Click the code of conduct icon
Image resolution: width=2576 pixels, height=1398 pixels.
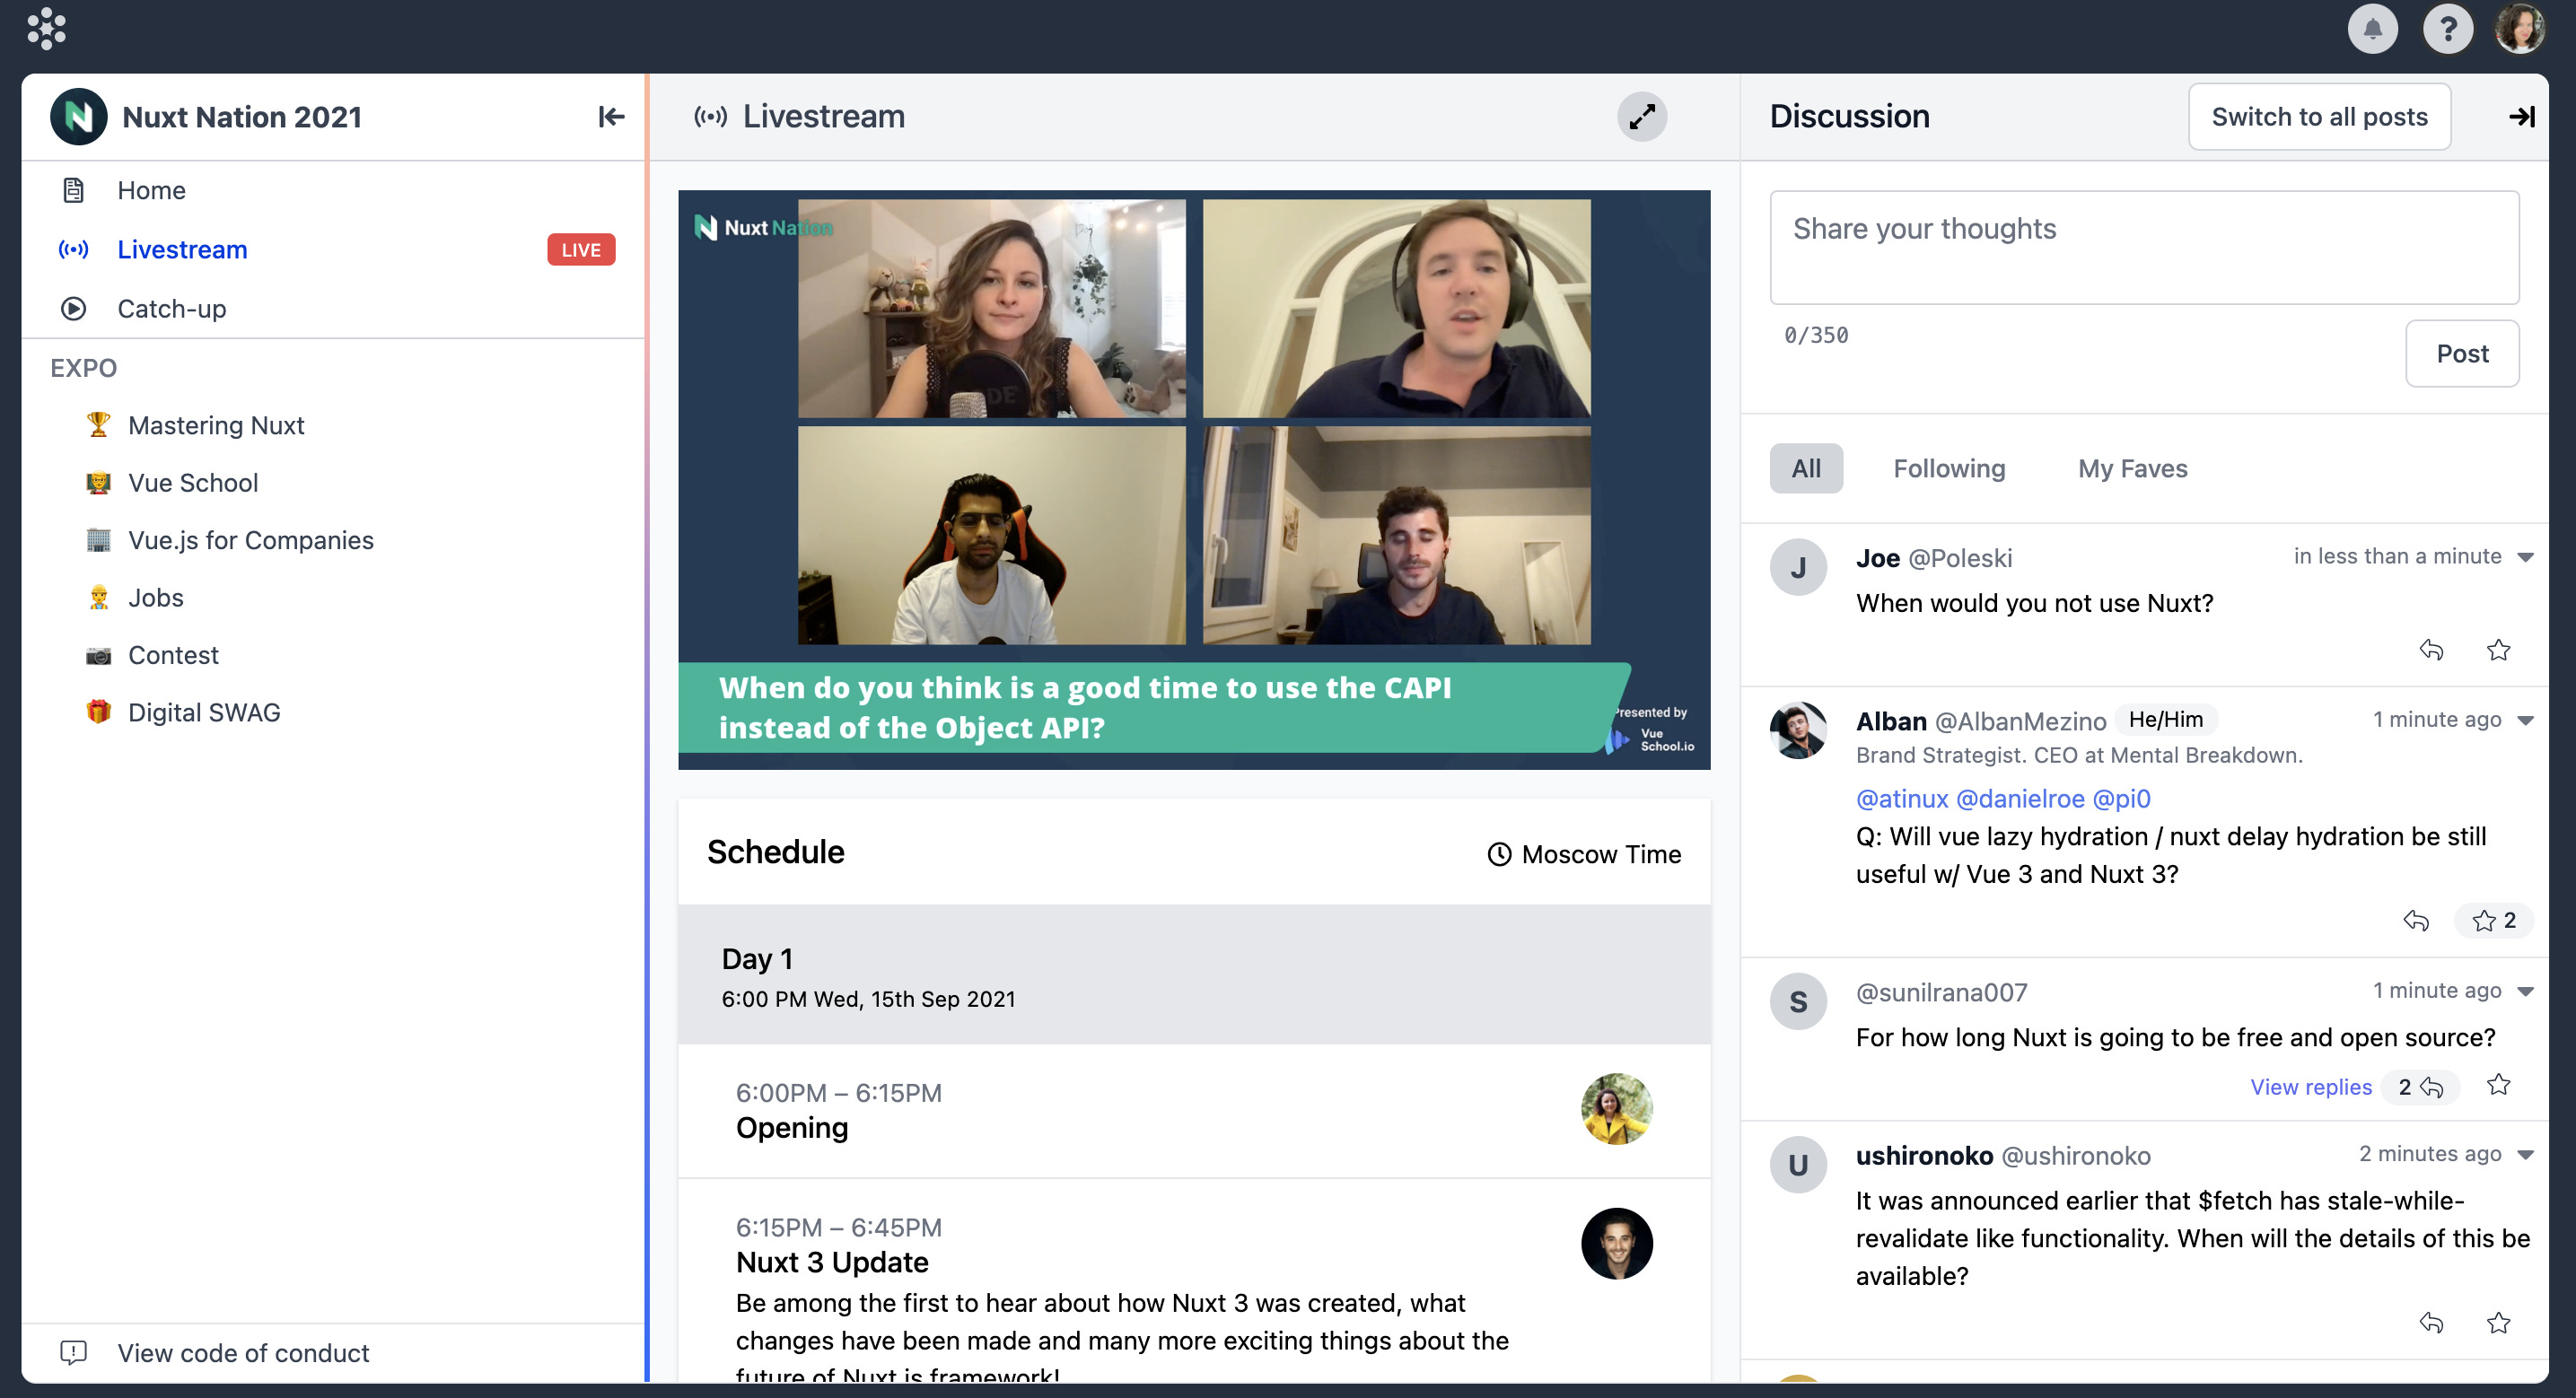[x=73, y=1352]
